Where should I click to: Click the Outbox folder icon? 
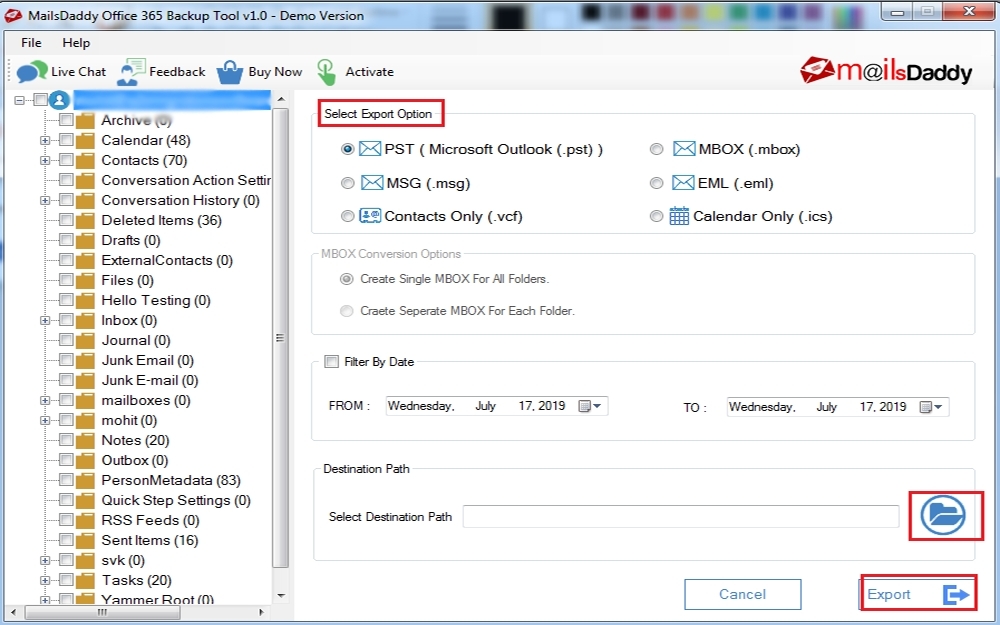85,460
